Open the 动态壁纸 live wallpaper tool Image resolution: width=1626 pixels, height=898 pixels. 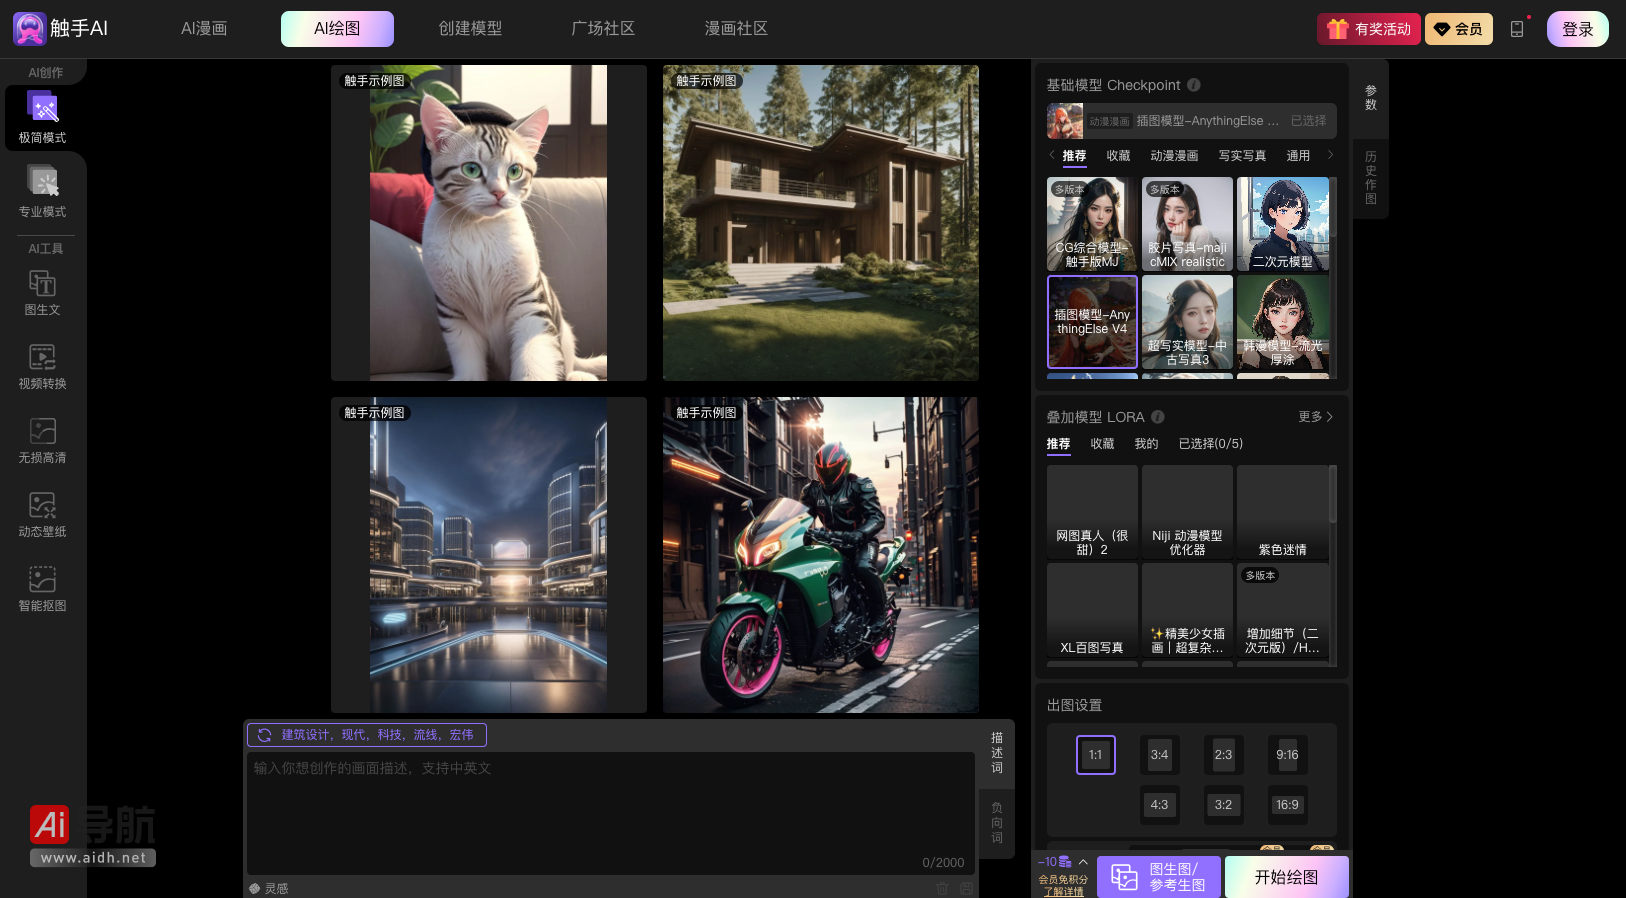42,514
